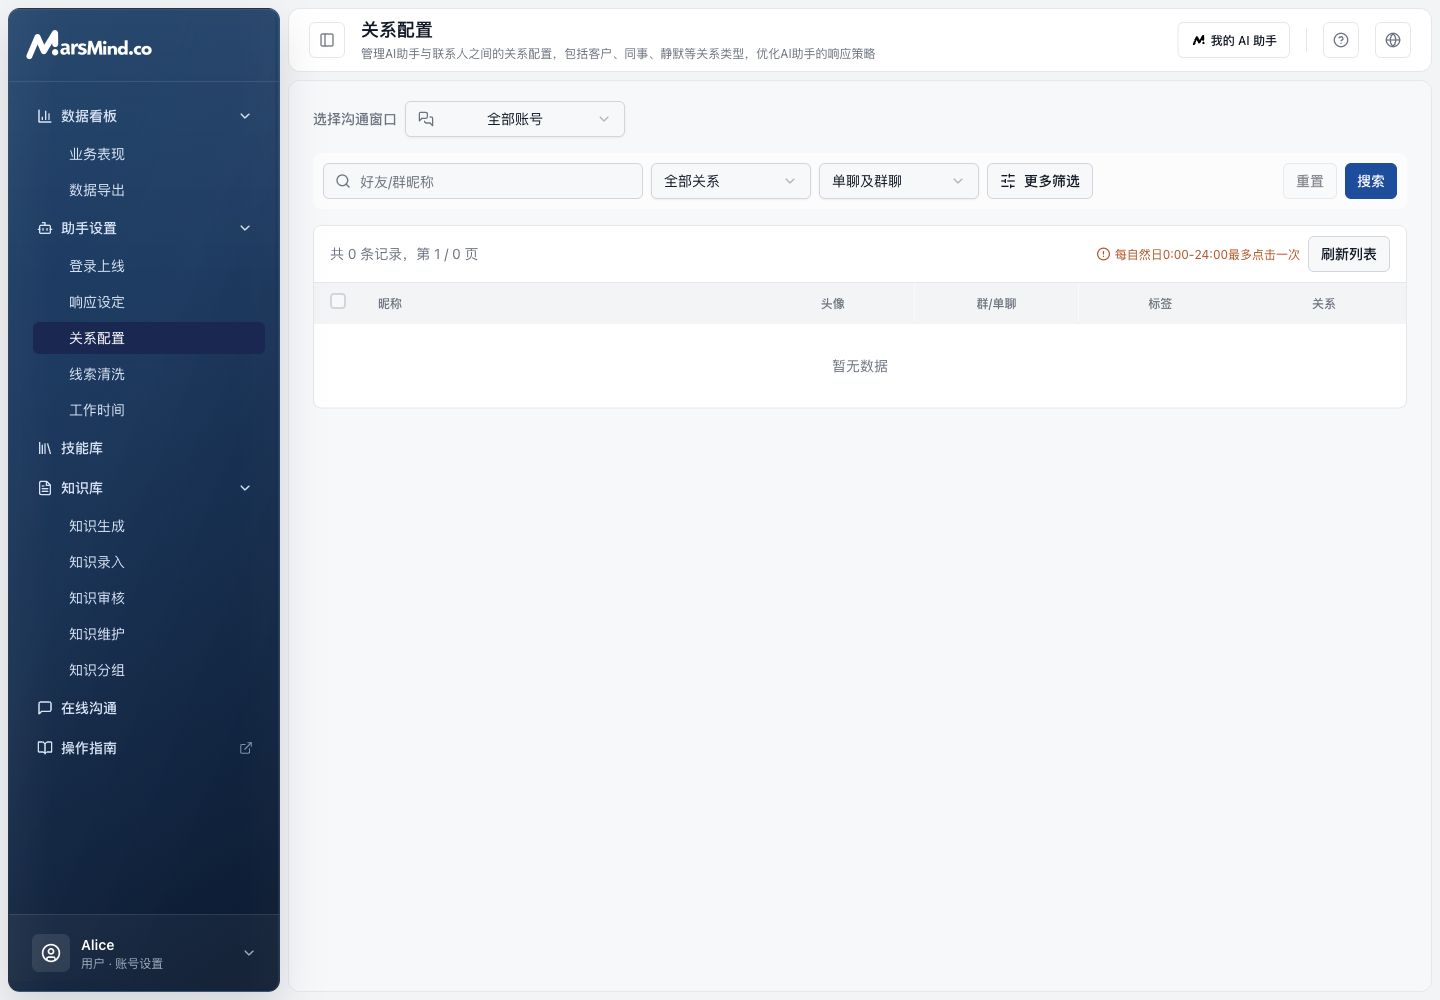This screenshot has height=1000, width=1440.
Task: Open 知识维护 menu item
Action: tap(149, 634)
